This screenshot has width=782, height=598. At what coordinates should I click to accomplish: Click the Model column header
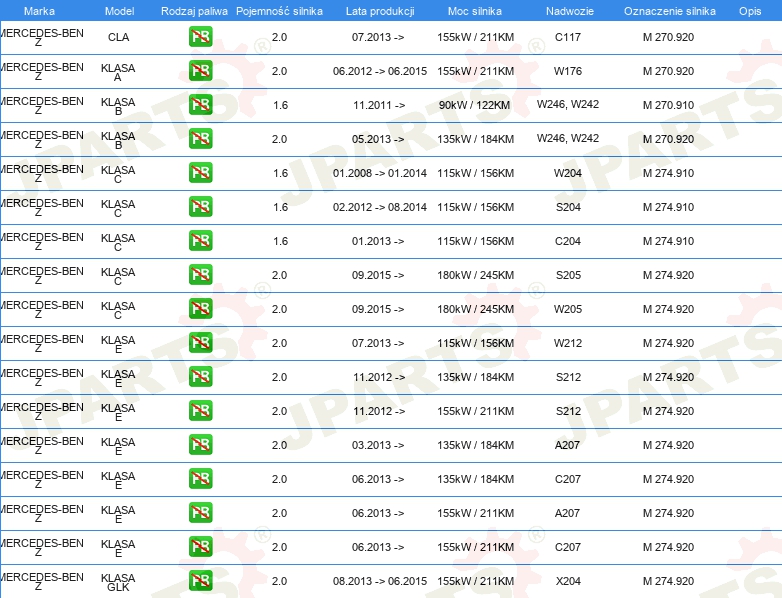click(119, 11)
